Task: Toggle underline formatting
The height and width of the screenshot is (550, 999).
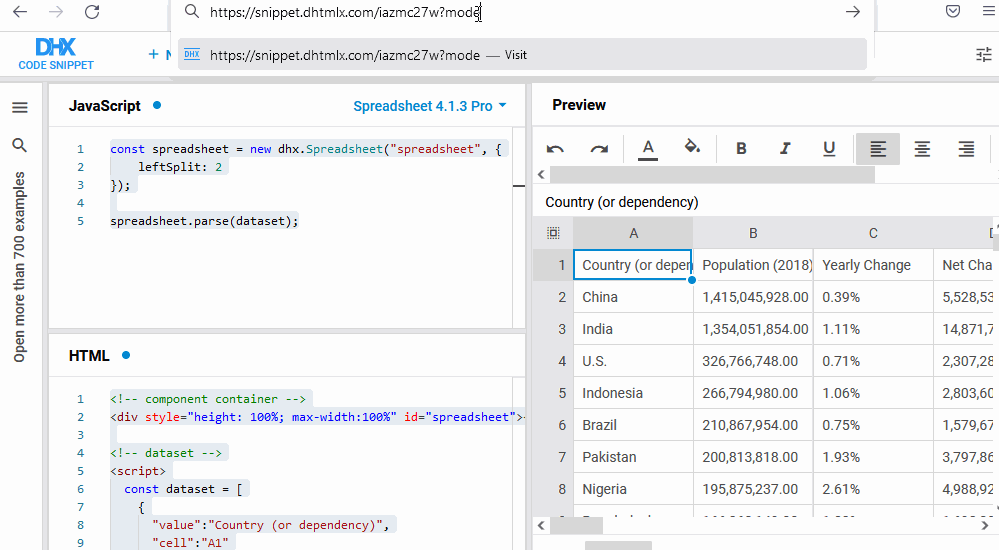Action: [829, 148]
